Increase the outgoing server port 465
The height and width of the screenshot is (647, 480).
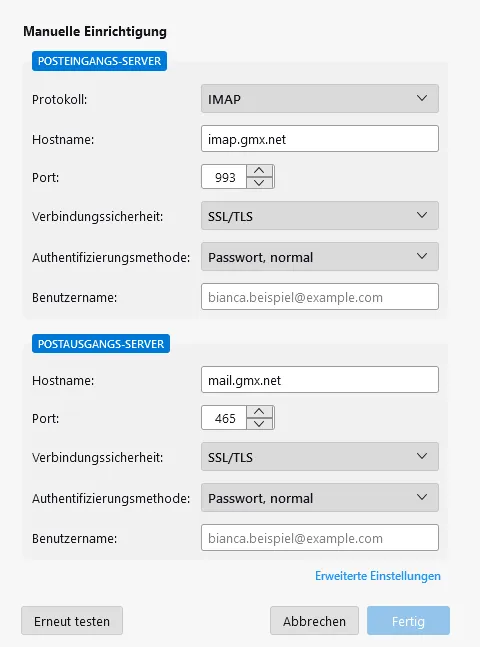[259, 412]
